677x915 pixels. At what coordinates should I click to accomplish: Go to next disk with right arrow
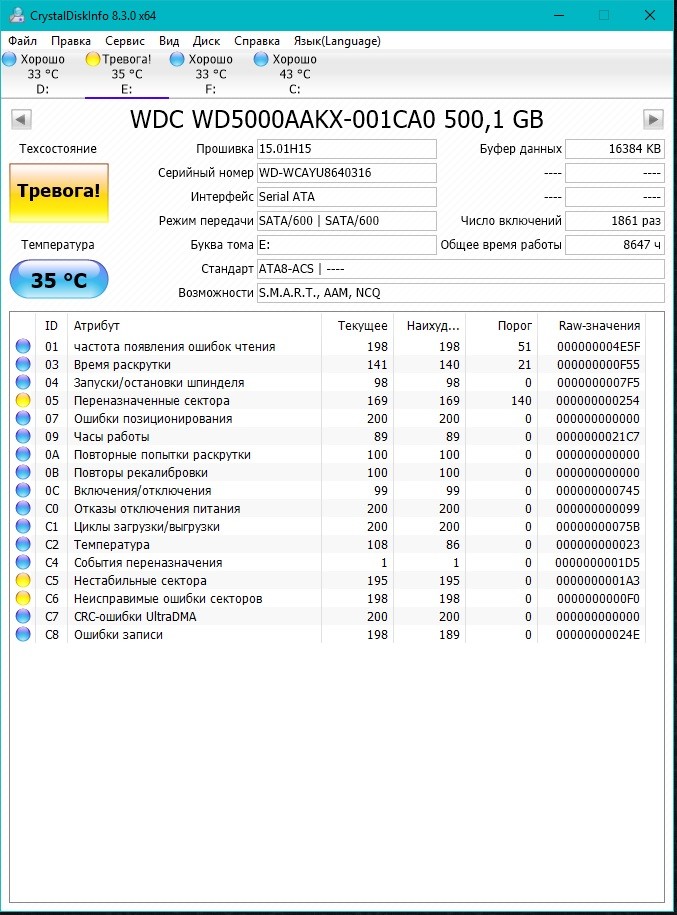(653, 120)
